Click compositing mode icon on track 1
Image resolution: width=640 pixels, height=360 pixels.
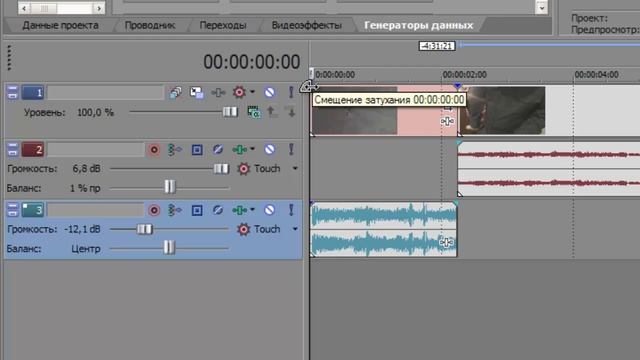click(253, 112)
